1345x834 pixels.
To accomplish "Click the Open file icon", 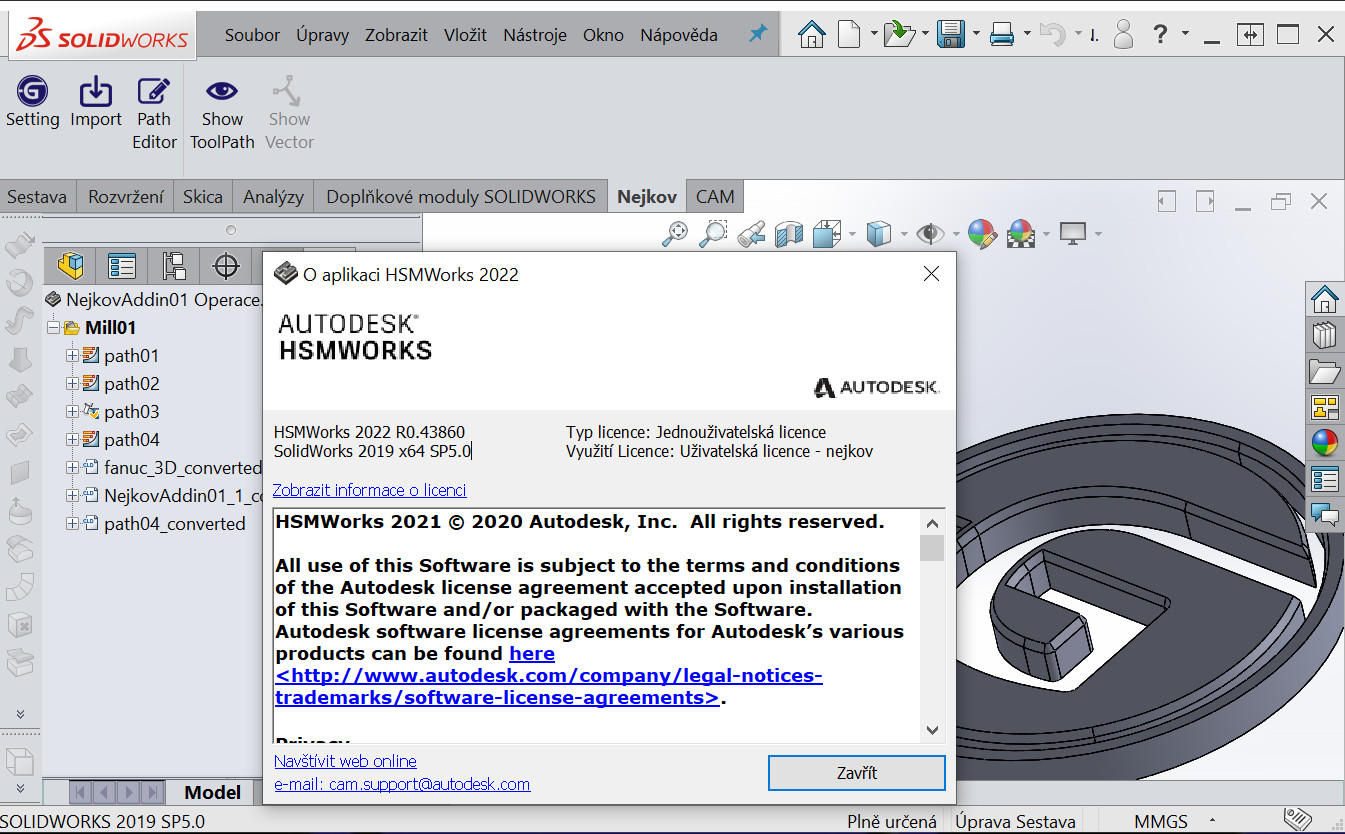I will (899, 35).
